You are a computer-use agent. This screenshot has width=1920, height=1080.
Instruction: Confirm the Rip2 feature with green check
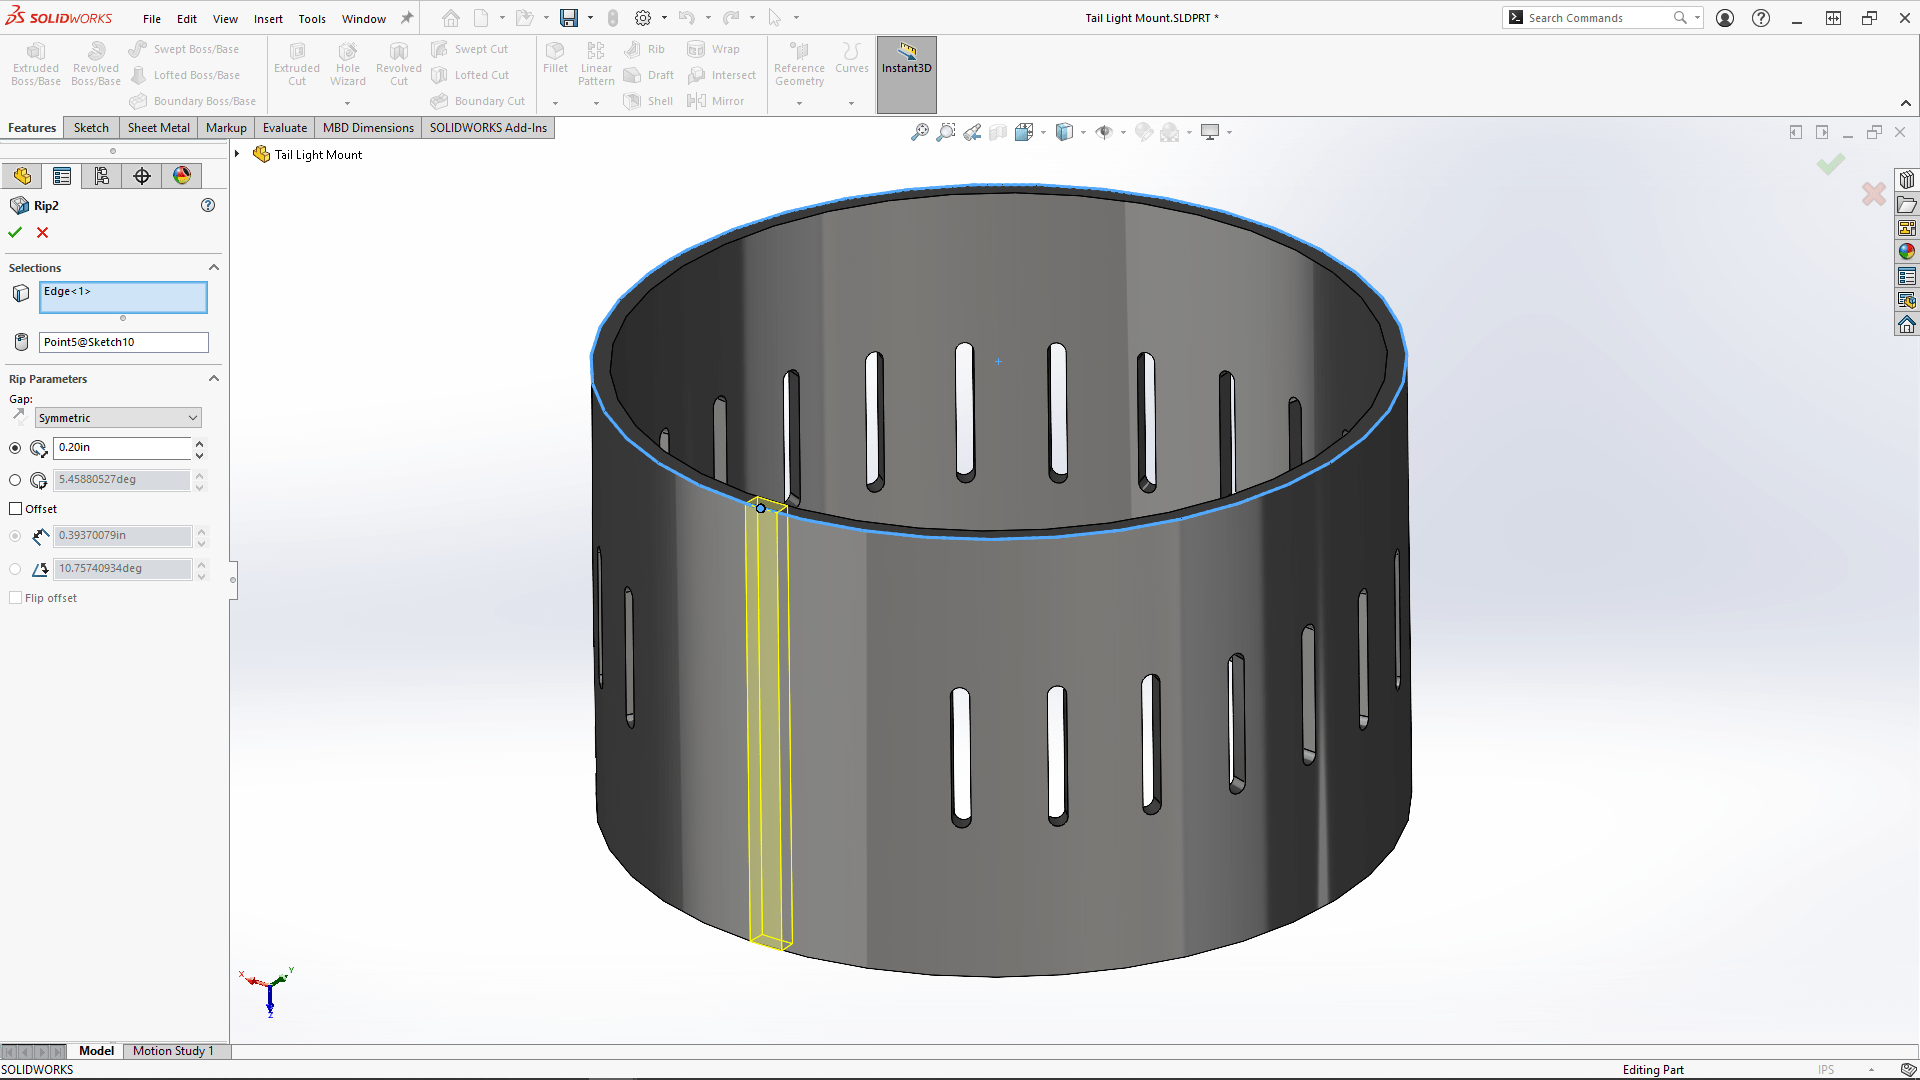pyautogui.click(x=15, y=232)
